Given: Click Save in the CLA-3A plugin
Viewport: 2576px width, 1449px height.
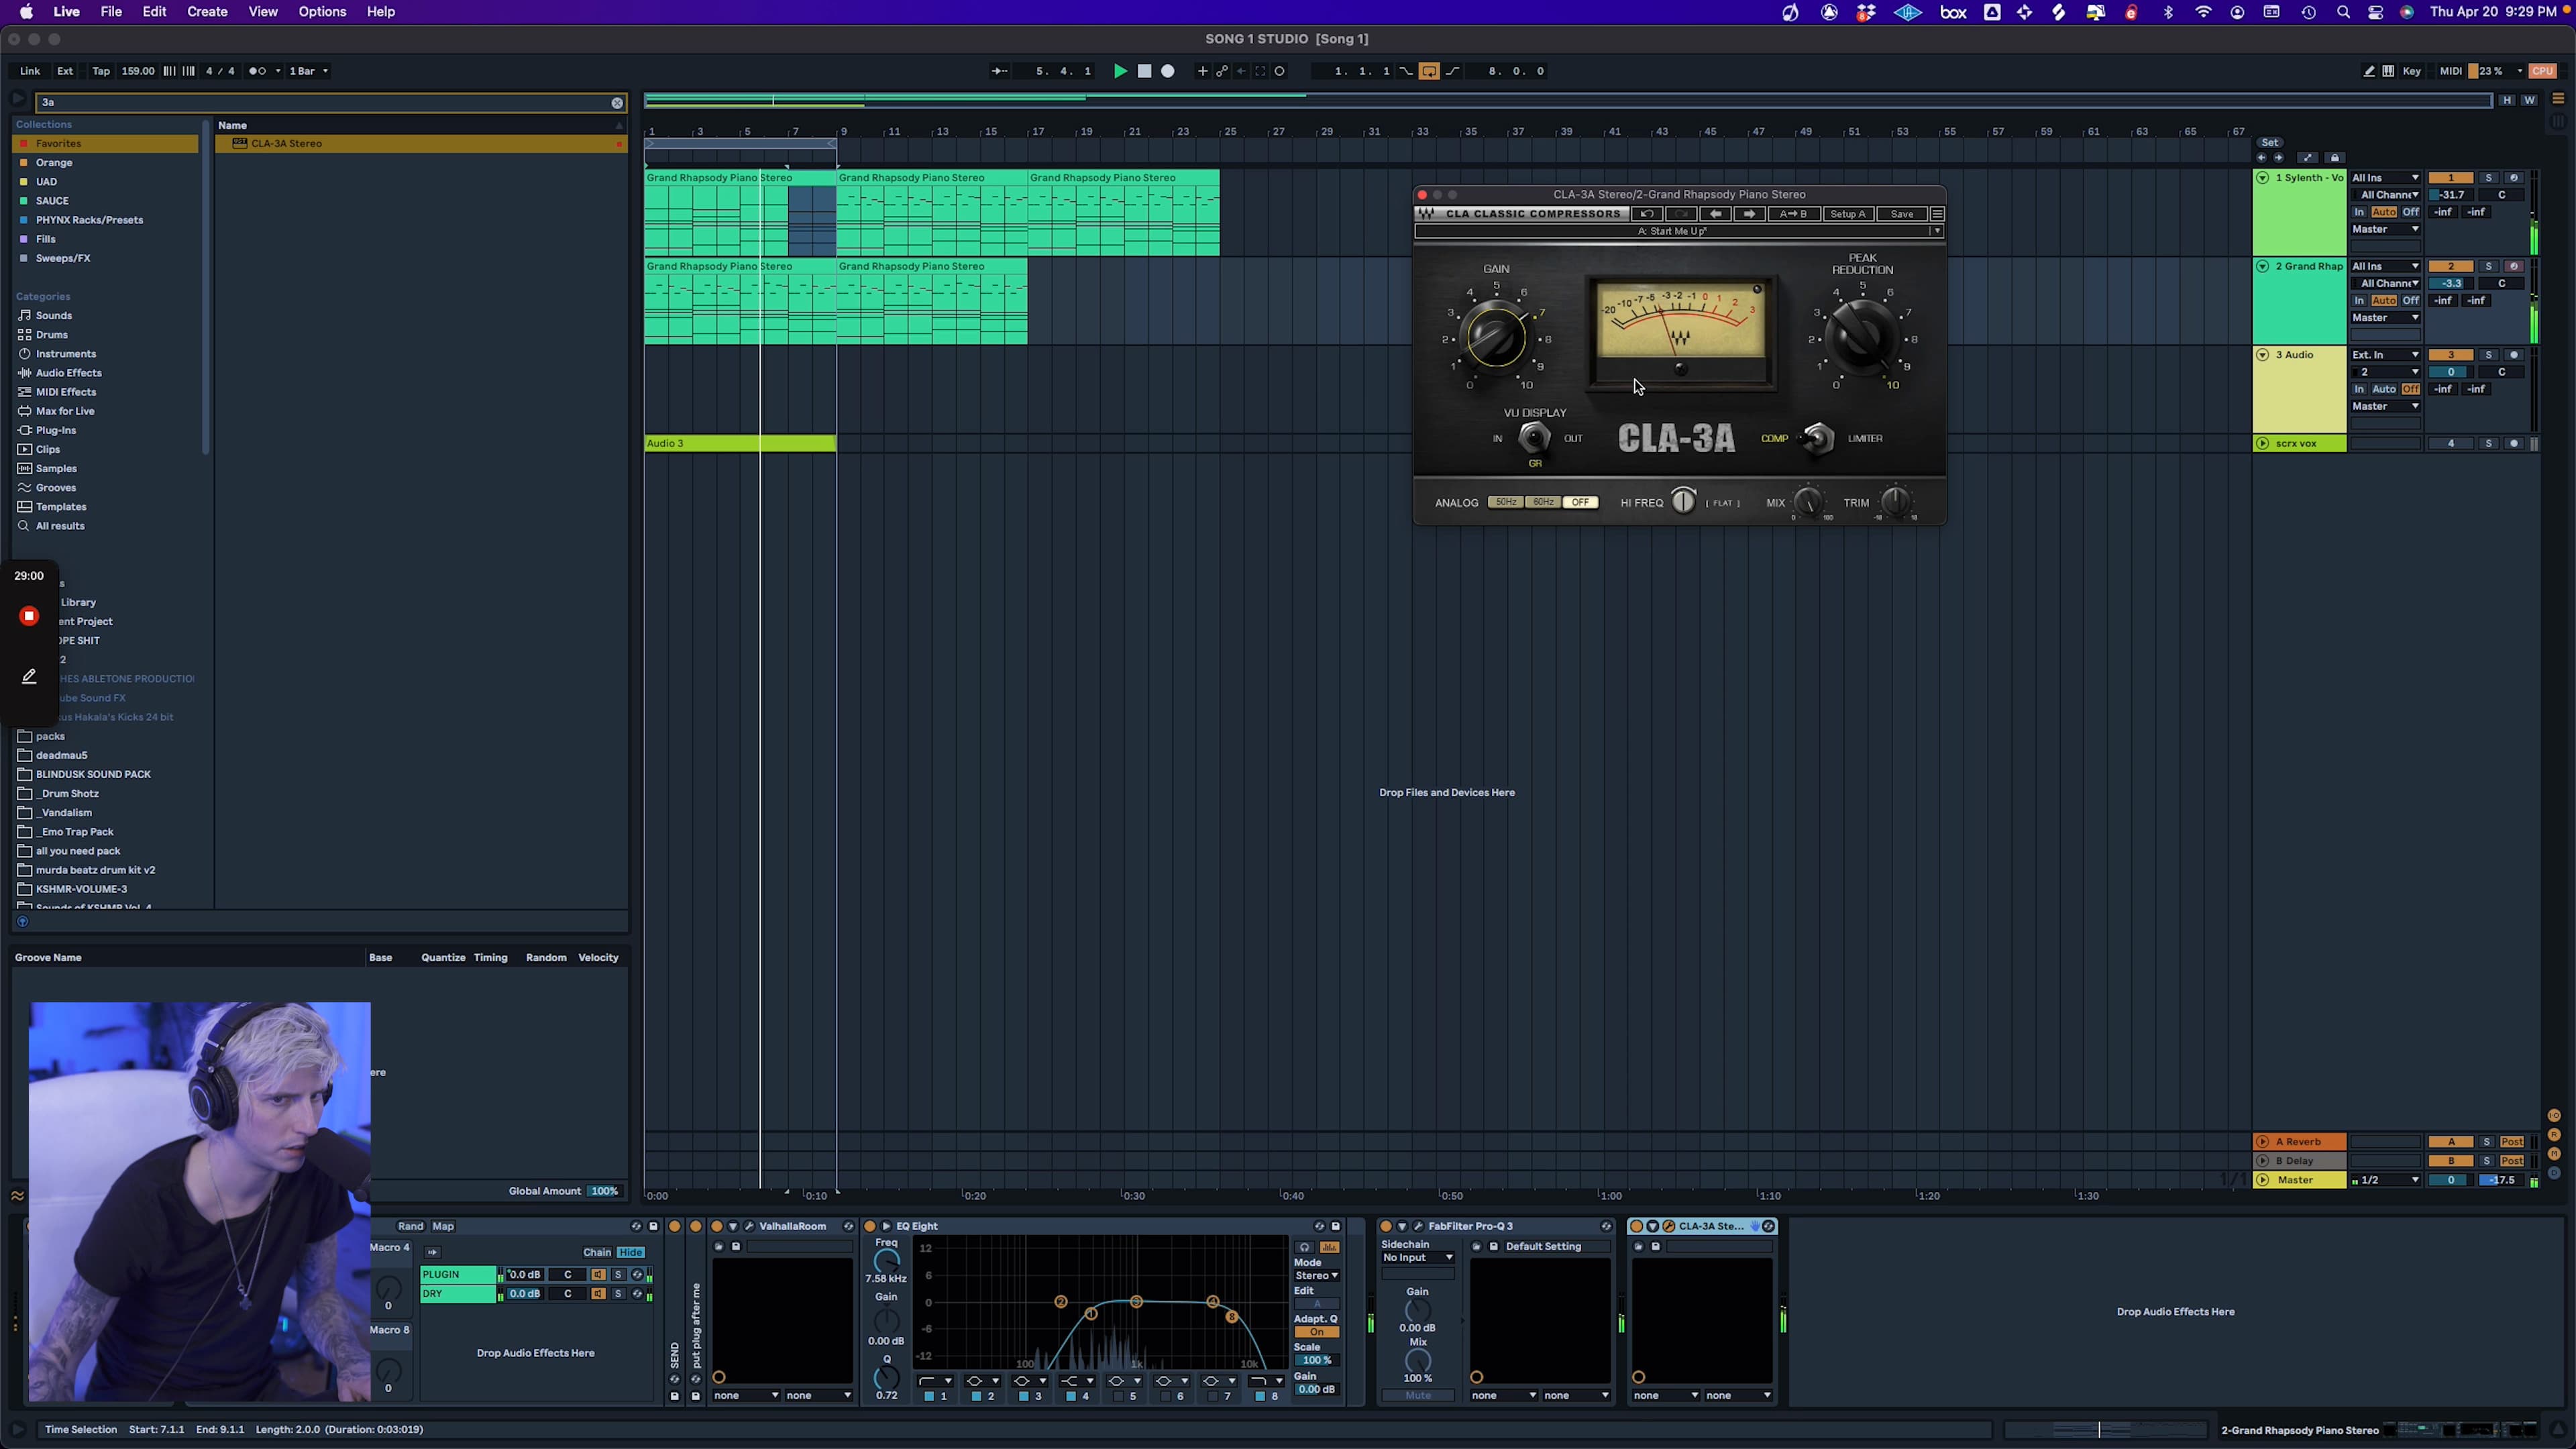Looking at the screenshot, I should pos(1901,214).
